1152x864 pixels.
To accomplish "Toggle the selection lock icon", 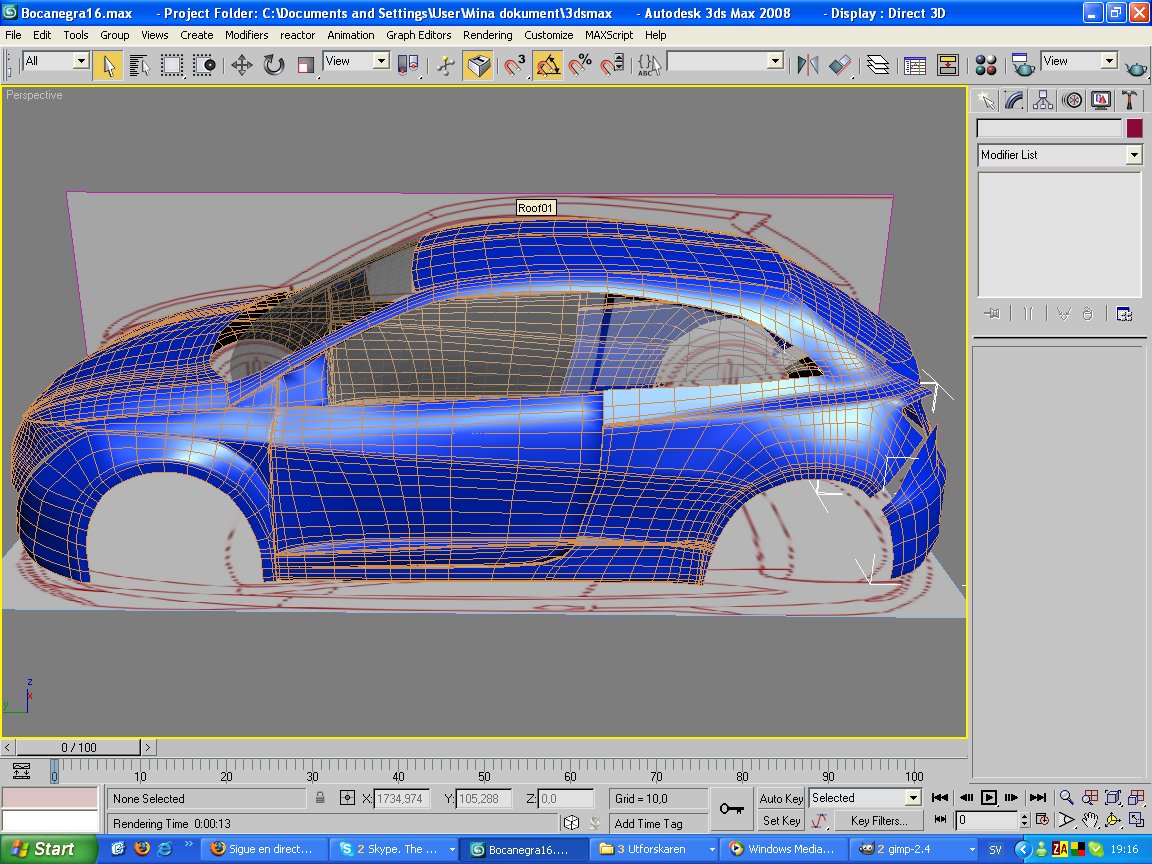I will click(320, 798).
